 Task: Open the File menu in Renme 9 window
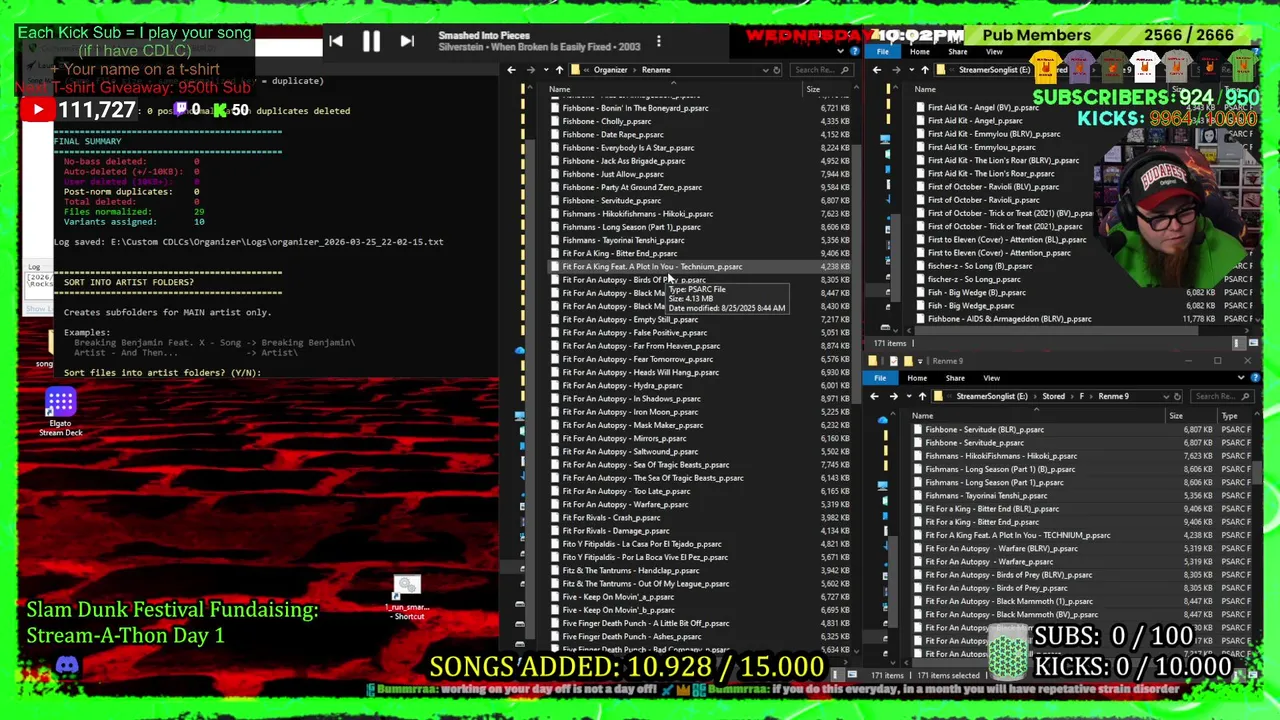point(880,378)
